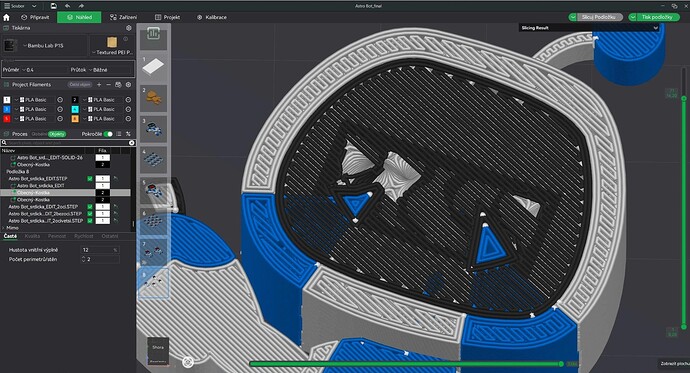Open Tiskárna section settings gear
Viewport: 690px width, 373px height.
(128, 28)
